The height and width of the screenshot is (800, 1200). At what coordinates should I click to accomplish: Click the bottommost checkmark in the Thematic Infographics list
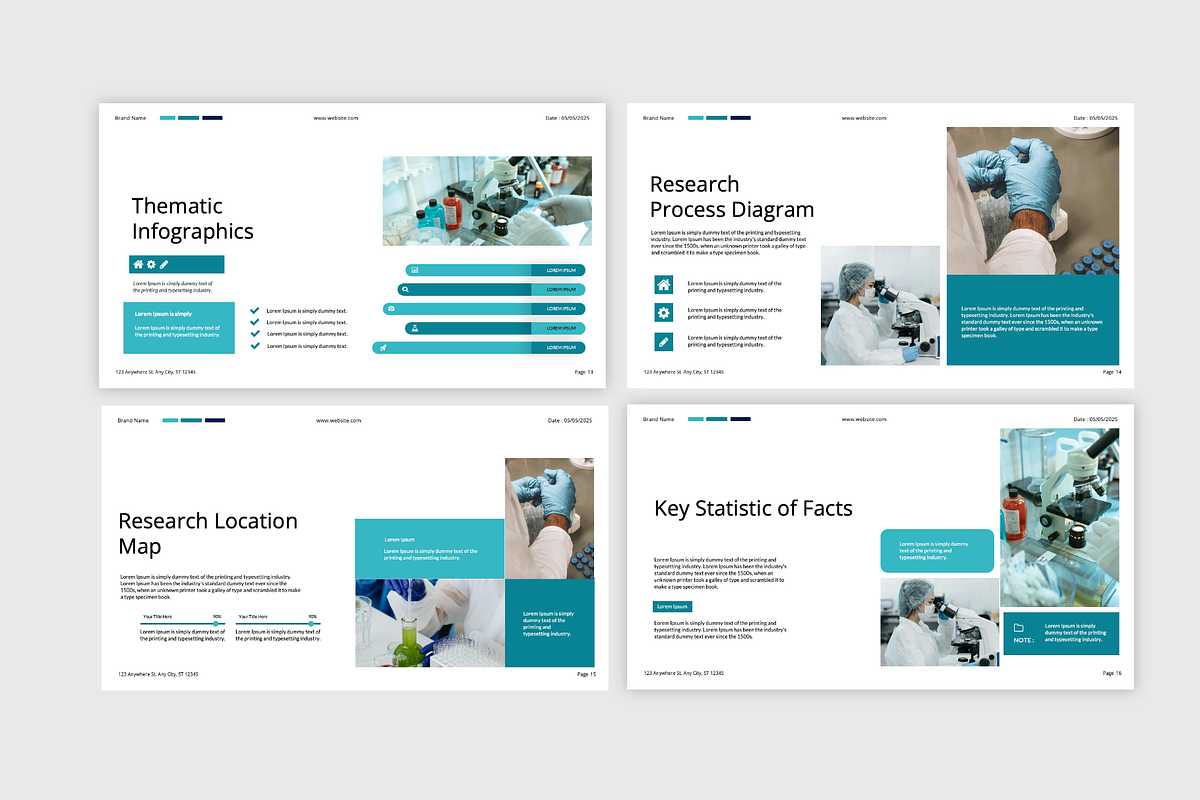[255, 346]
